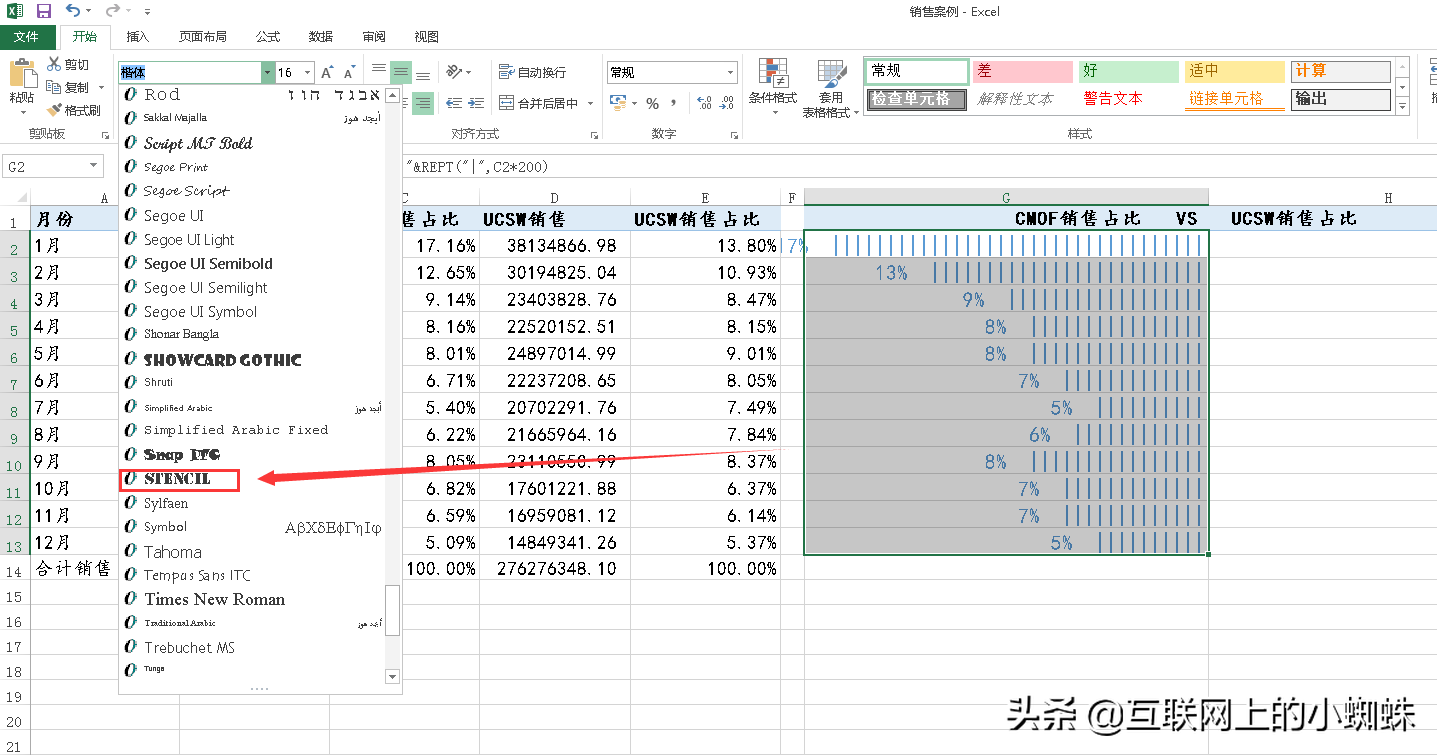Increase decimal places
The width and height of the screenshot is (1437, 755).
pyautogui.click(x=703, y=103)
